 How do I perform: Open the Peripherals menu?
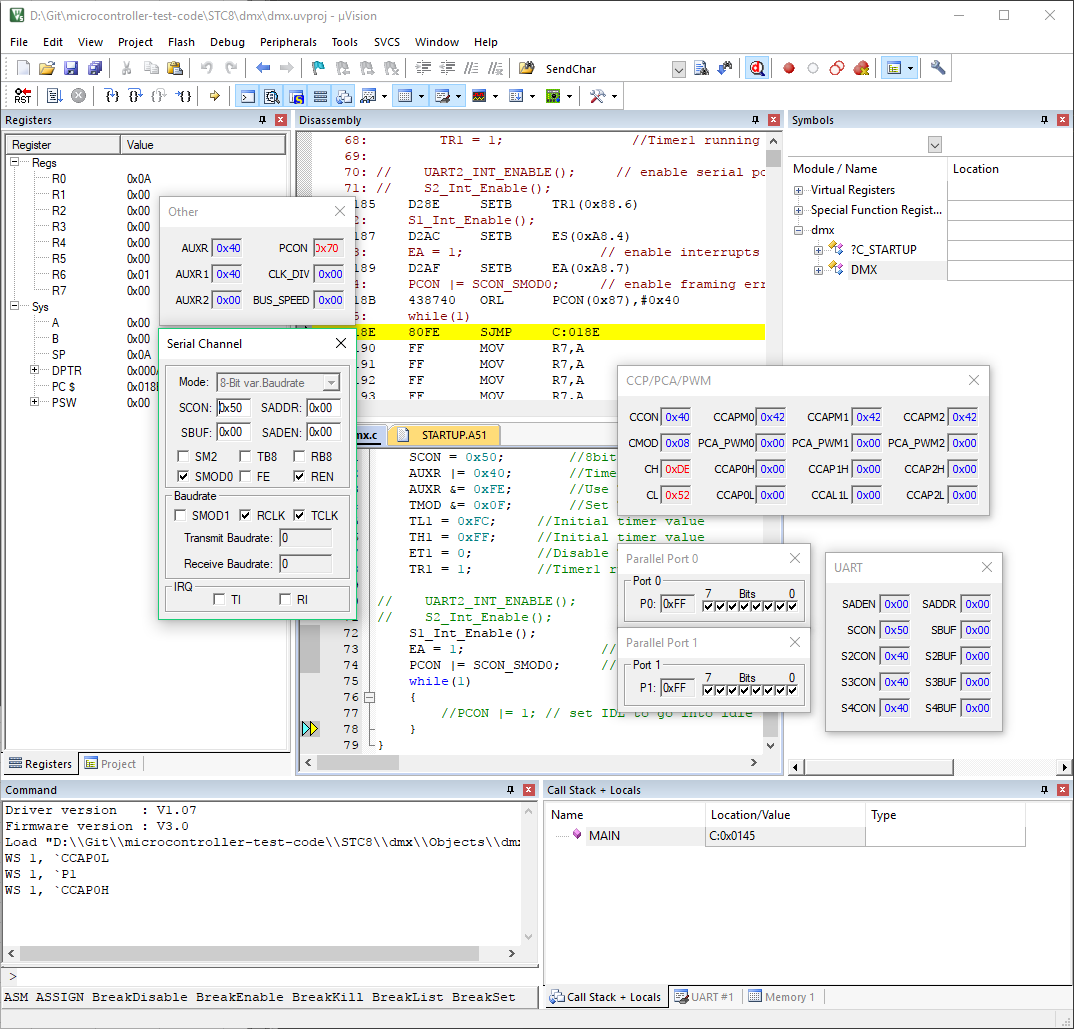[288, 42]
